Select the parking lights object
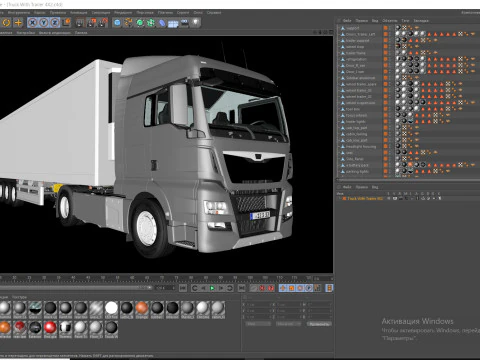 tap(357, 171)
